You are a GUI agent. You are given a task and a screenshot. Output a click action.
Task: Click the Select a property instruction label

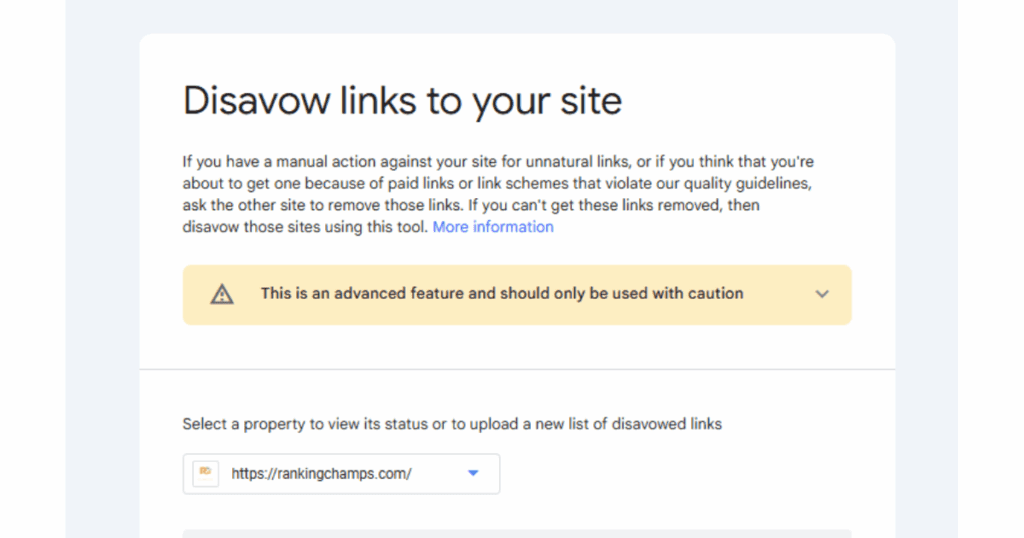coord(452,424)
